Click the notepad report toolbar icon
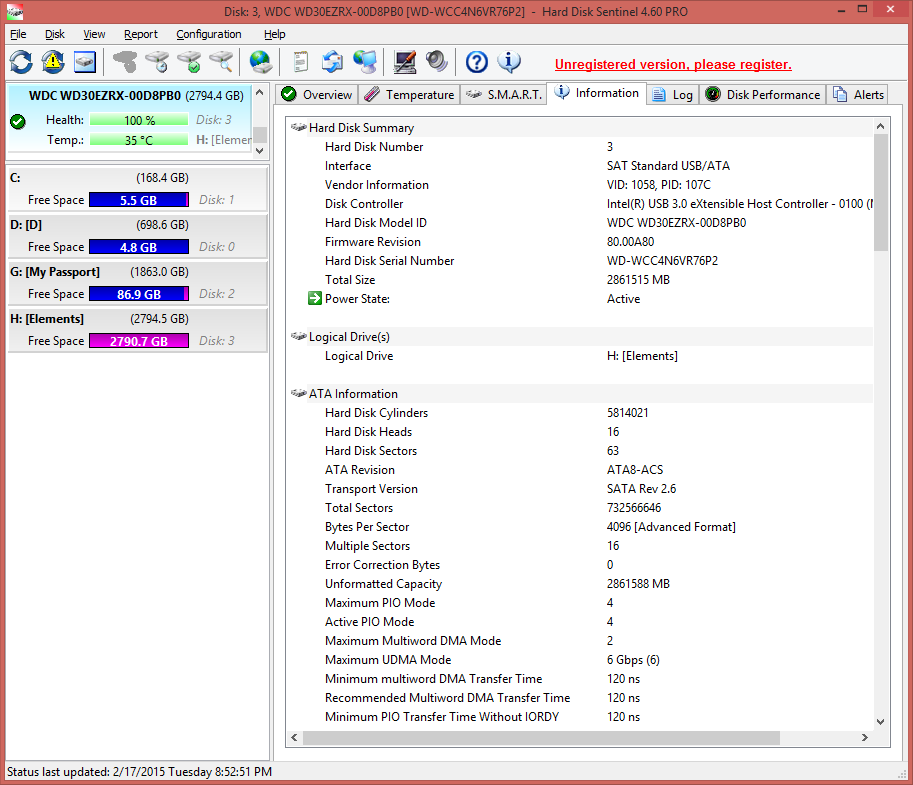913x785 pixels. tap(300, 62)
